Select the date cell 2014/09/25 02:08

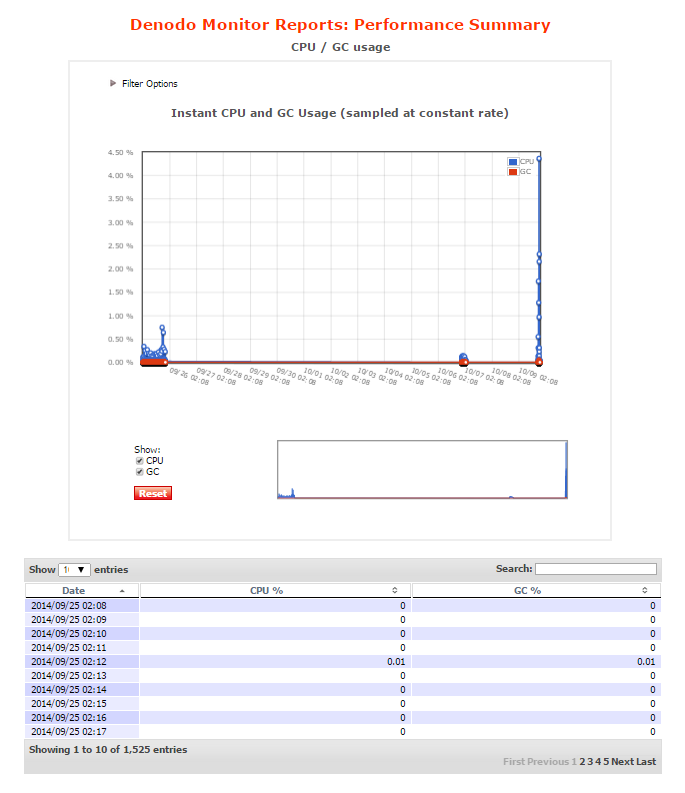(82, 605)
